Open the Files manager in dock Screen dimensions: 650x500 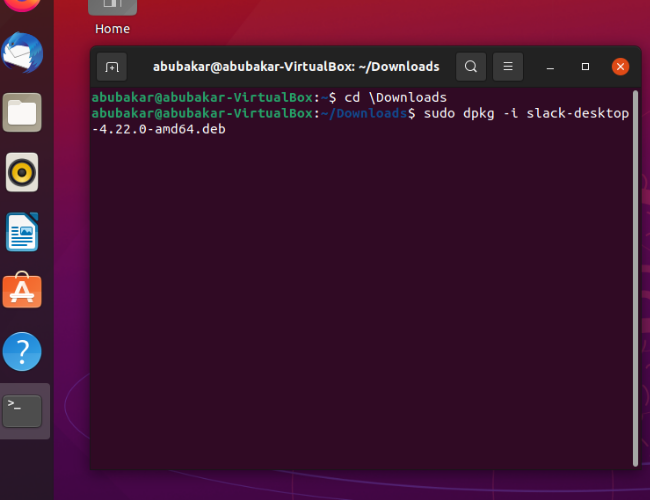pos(23,112)
